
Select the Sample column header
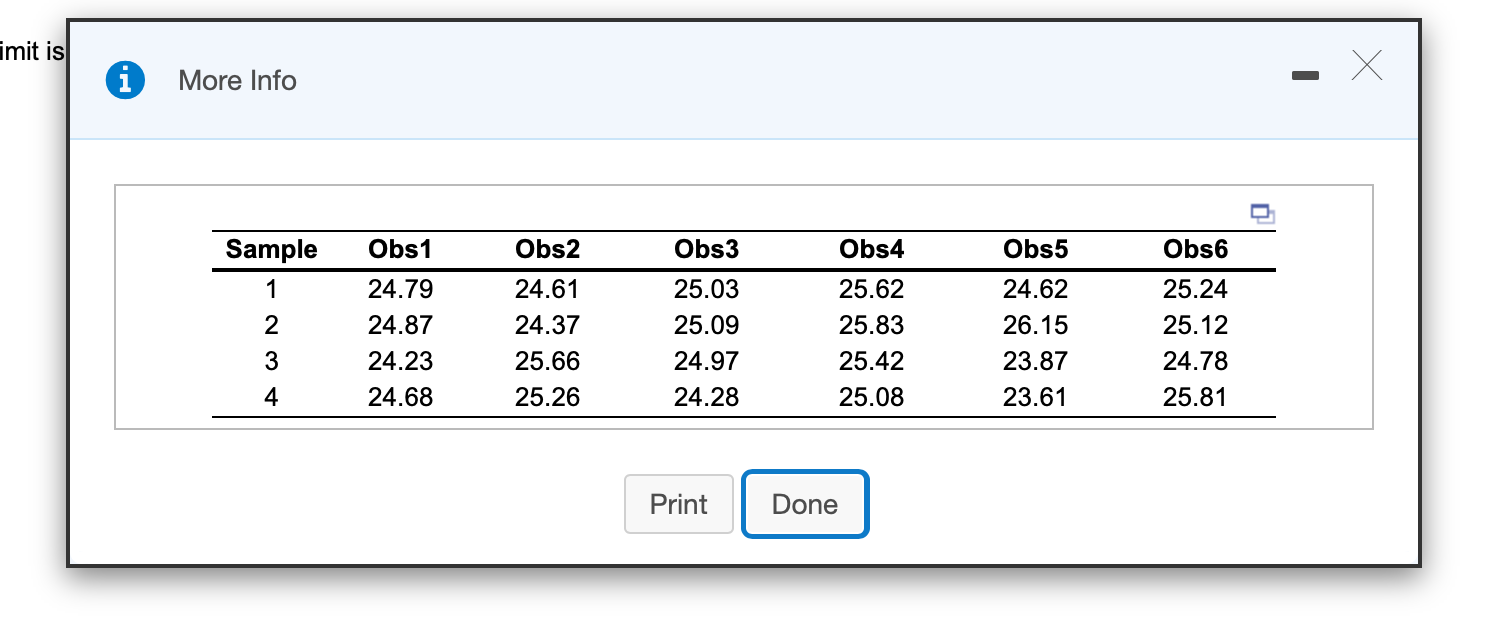coord(271,250)
